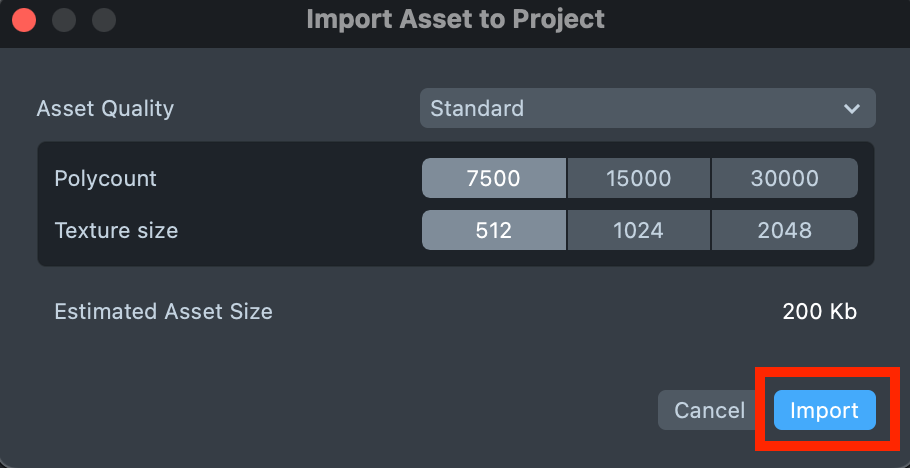Cancel the asset import
Viewport: 910px width, 468px height.
710,410
